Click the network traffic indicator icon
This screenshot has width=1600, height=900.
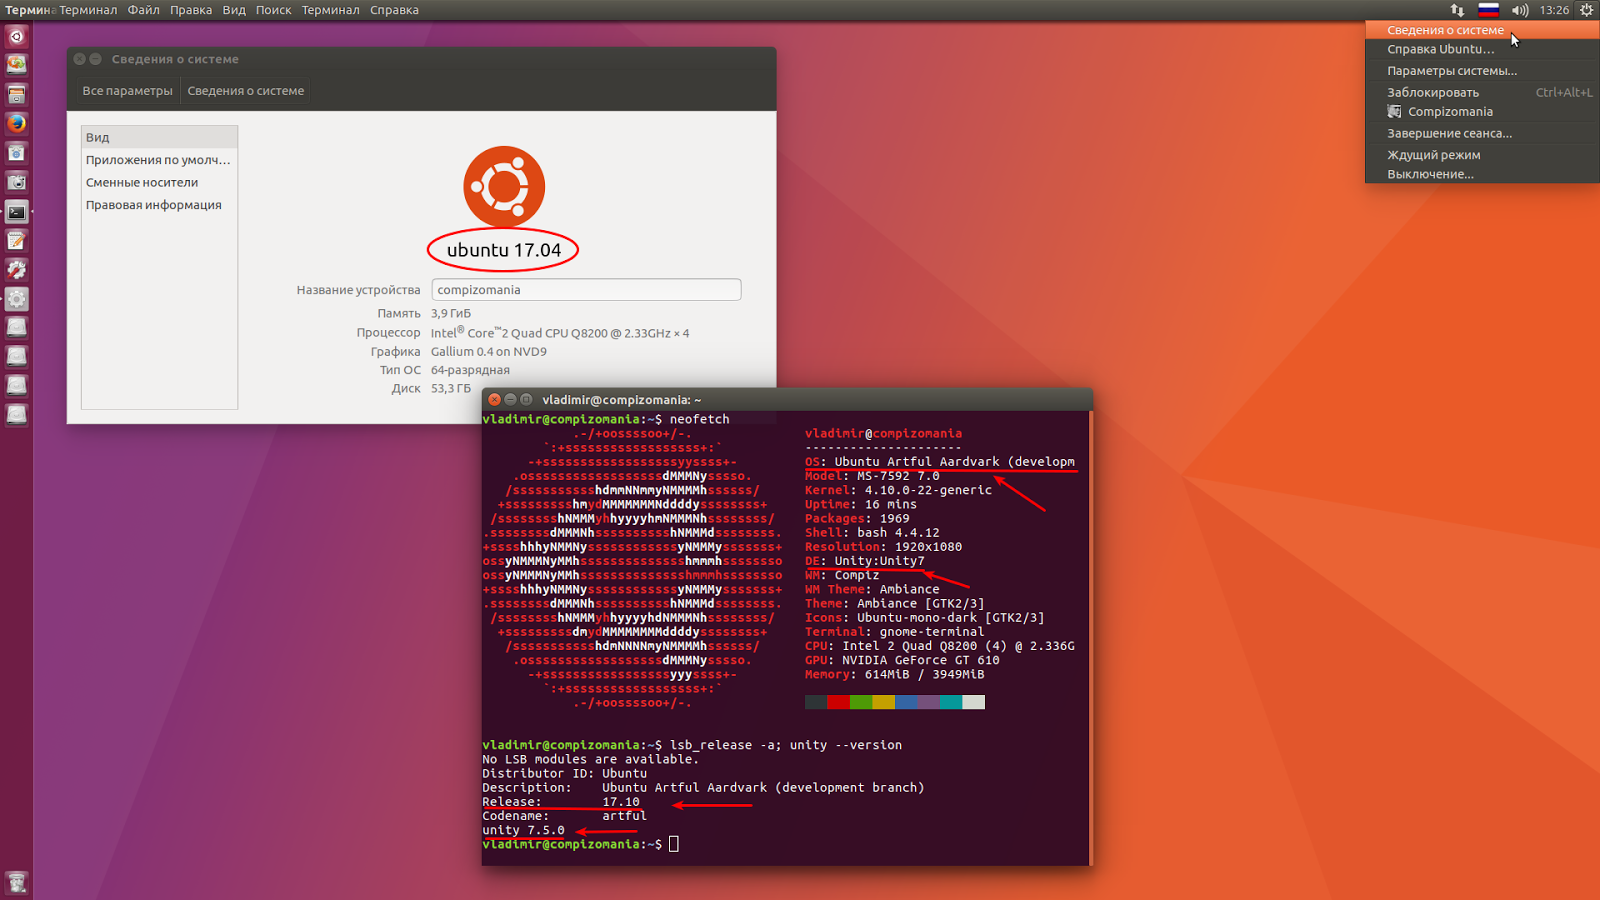pyautogui.click(x=1457, y=10)
